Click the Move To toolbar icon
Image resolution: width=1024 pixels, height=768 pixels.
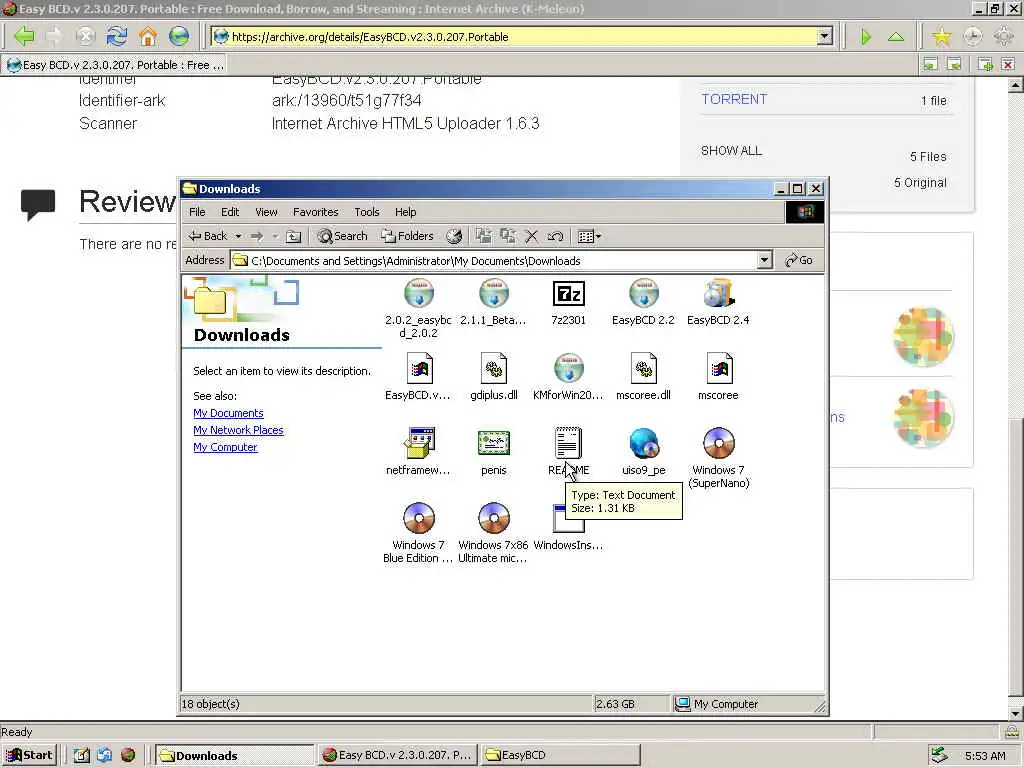[x=483, y=236]
